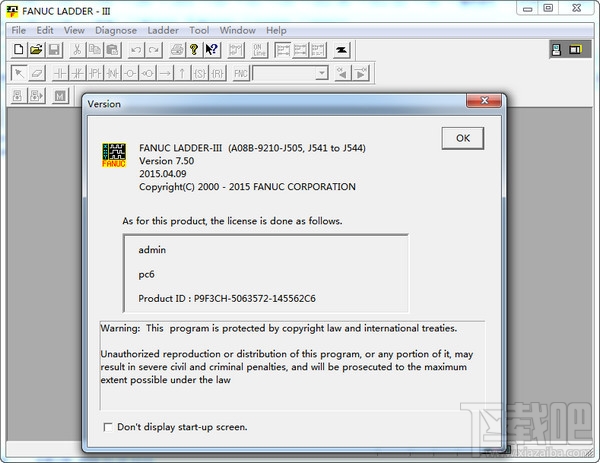Click the FANUC logo in the Version dialog
The image size is (600, 463).
(114, 155)
